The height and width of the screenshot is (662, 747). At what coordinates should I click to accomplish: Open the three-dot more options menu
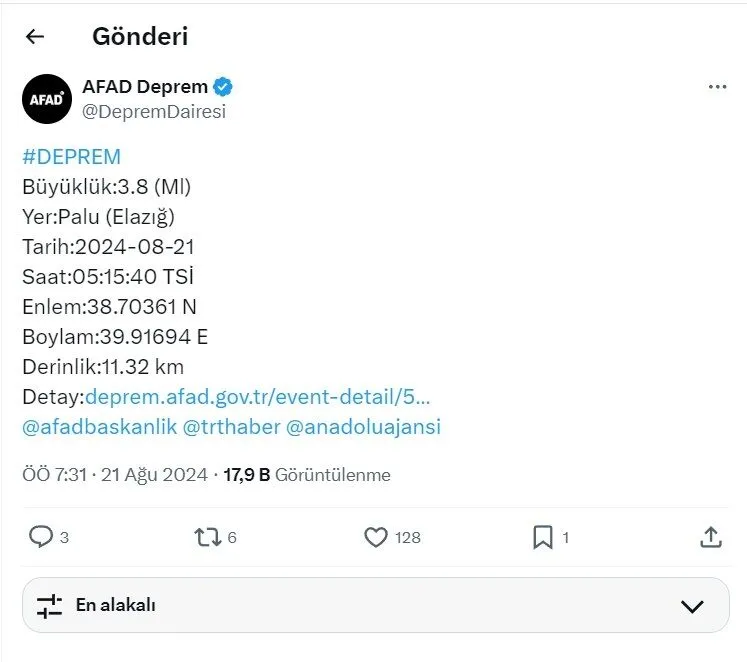click(x=717, y=87)
